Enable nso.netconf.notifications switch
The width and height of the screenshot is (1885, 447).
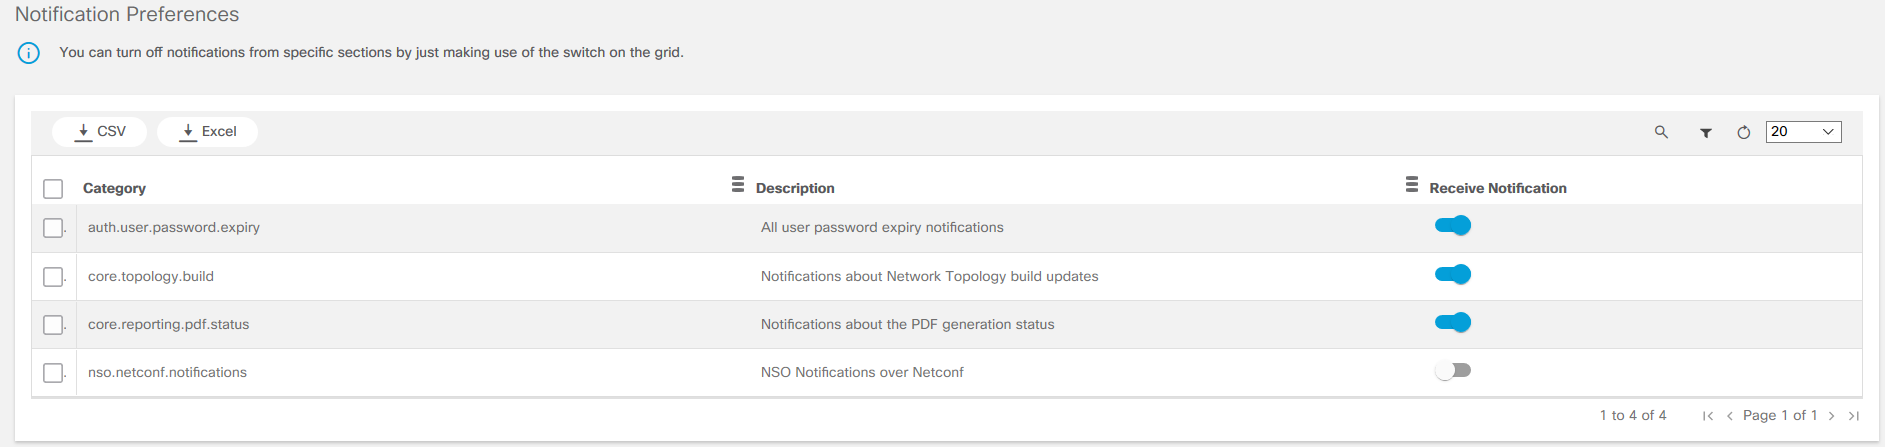click(x=1453, y=371)
